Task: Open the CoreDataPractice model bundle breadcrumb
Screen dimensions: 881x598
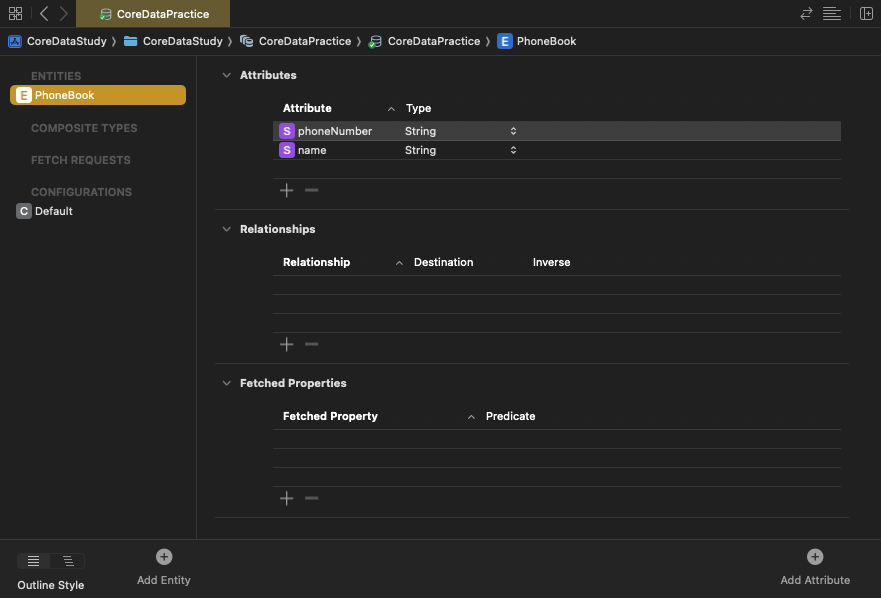Action: point(296,41)
